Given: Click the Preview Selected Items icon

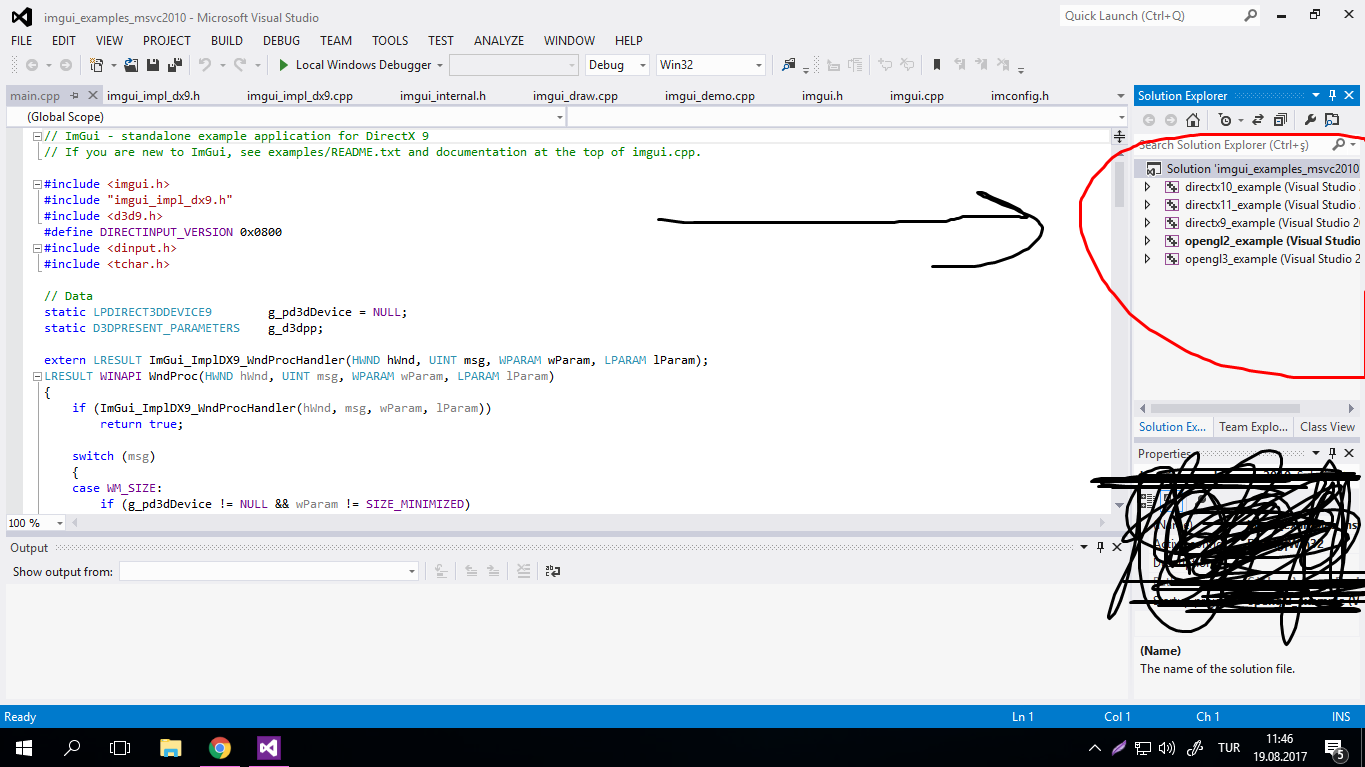Looking at the screenshot, I should point(1332,120).
